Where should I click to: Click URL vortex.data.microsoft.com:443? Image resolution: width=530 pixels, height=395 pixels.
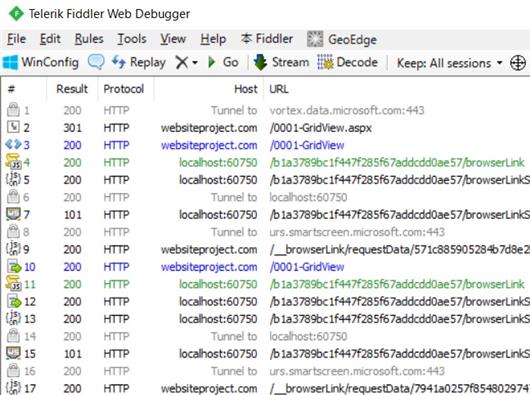coord(347,110)
